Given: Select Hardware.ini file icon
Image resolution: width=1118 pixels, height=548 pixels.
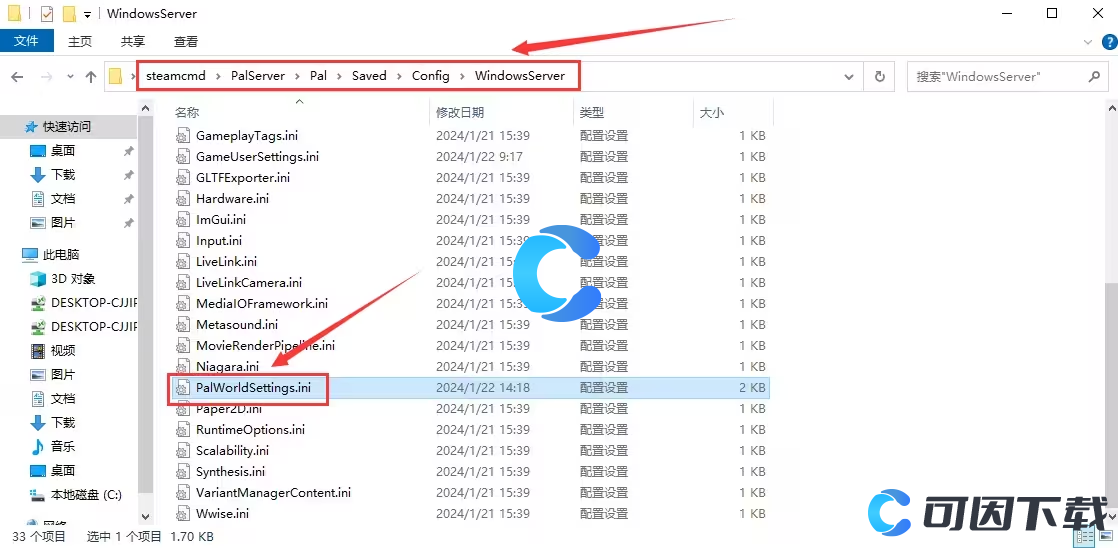Looking at the screenshot, I should coord(183,198).
